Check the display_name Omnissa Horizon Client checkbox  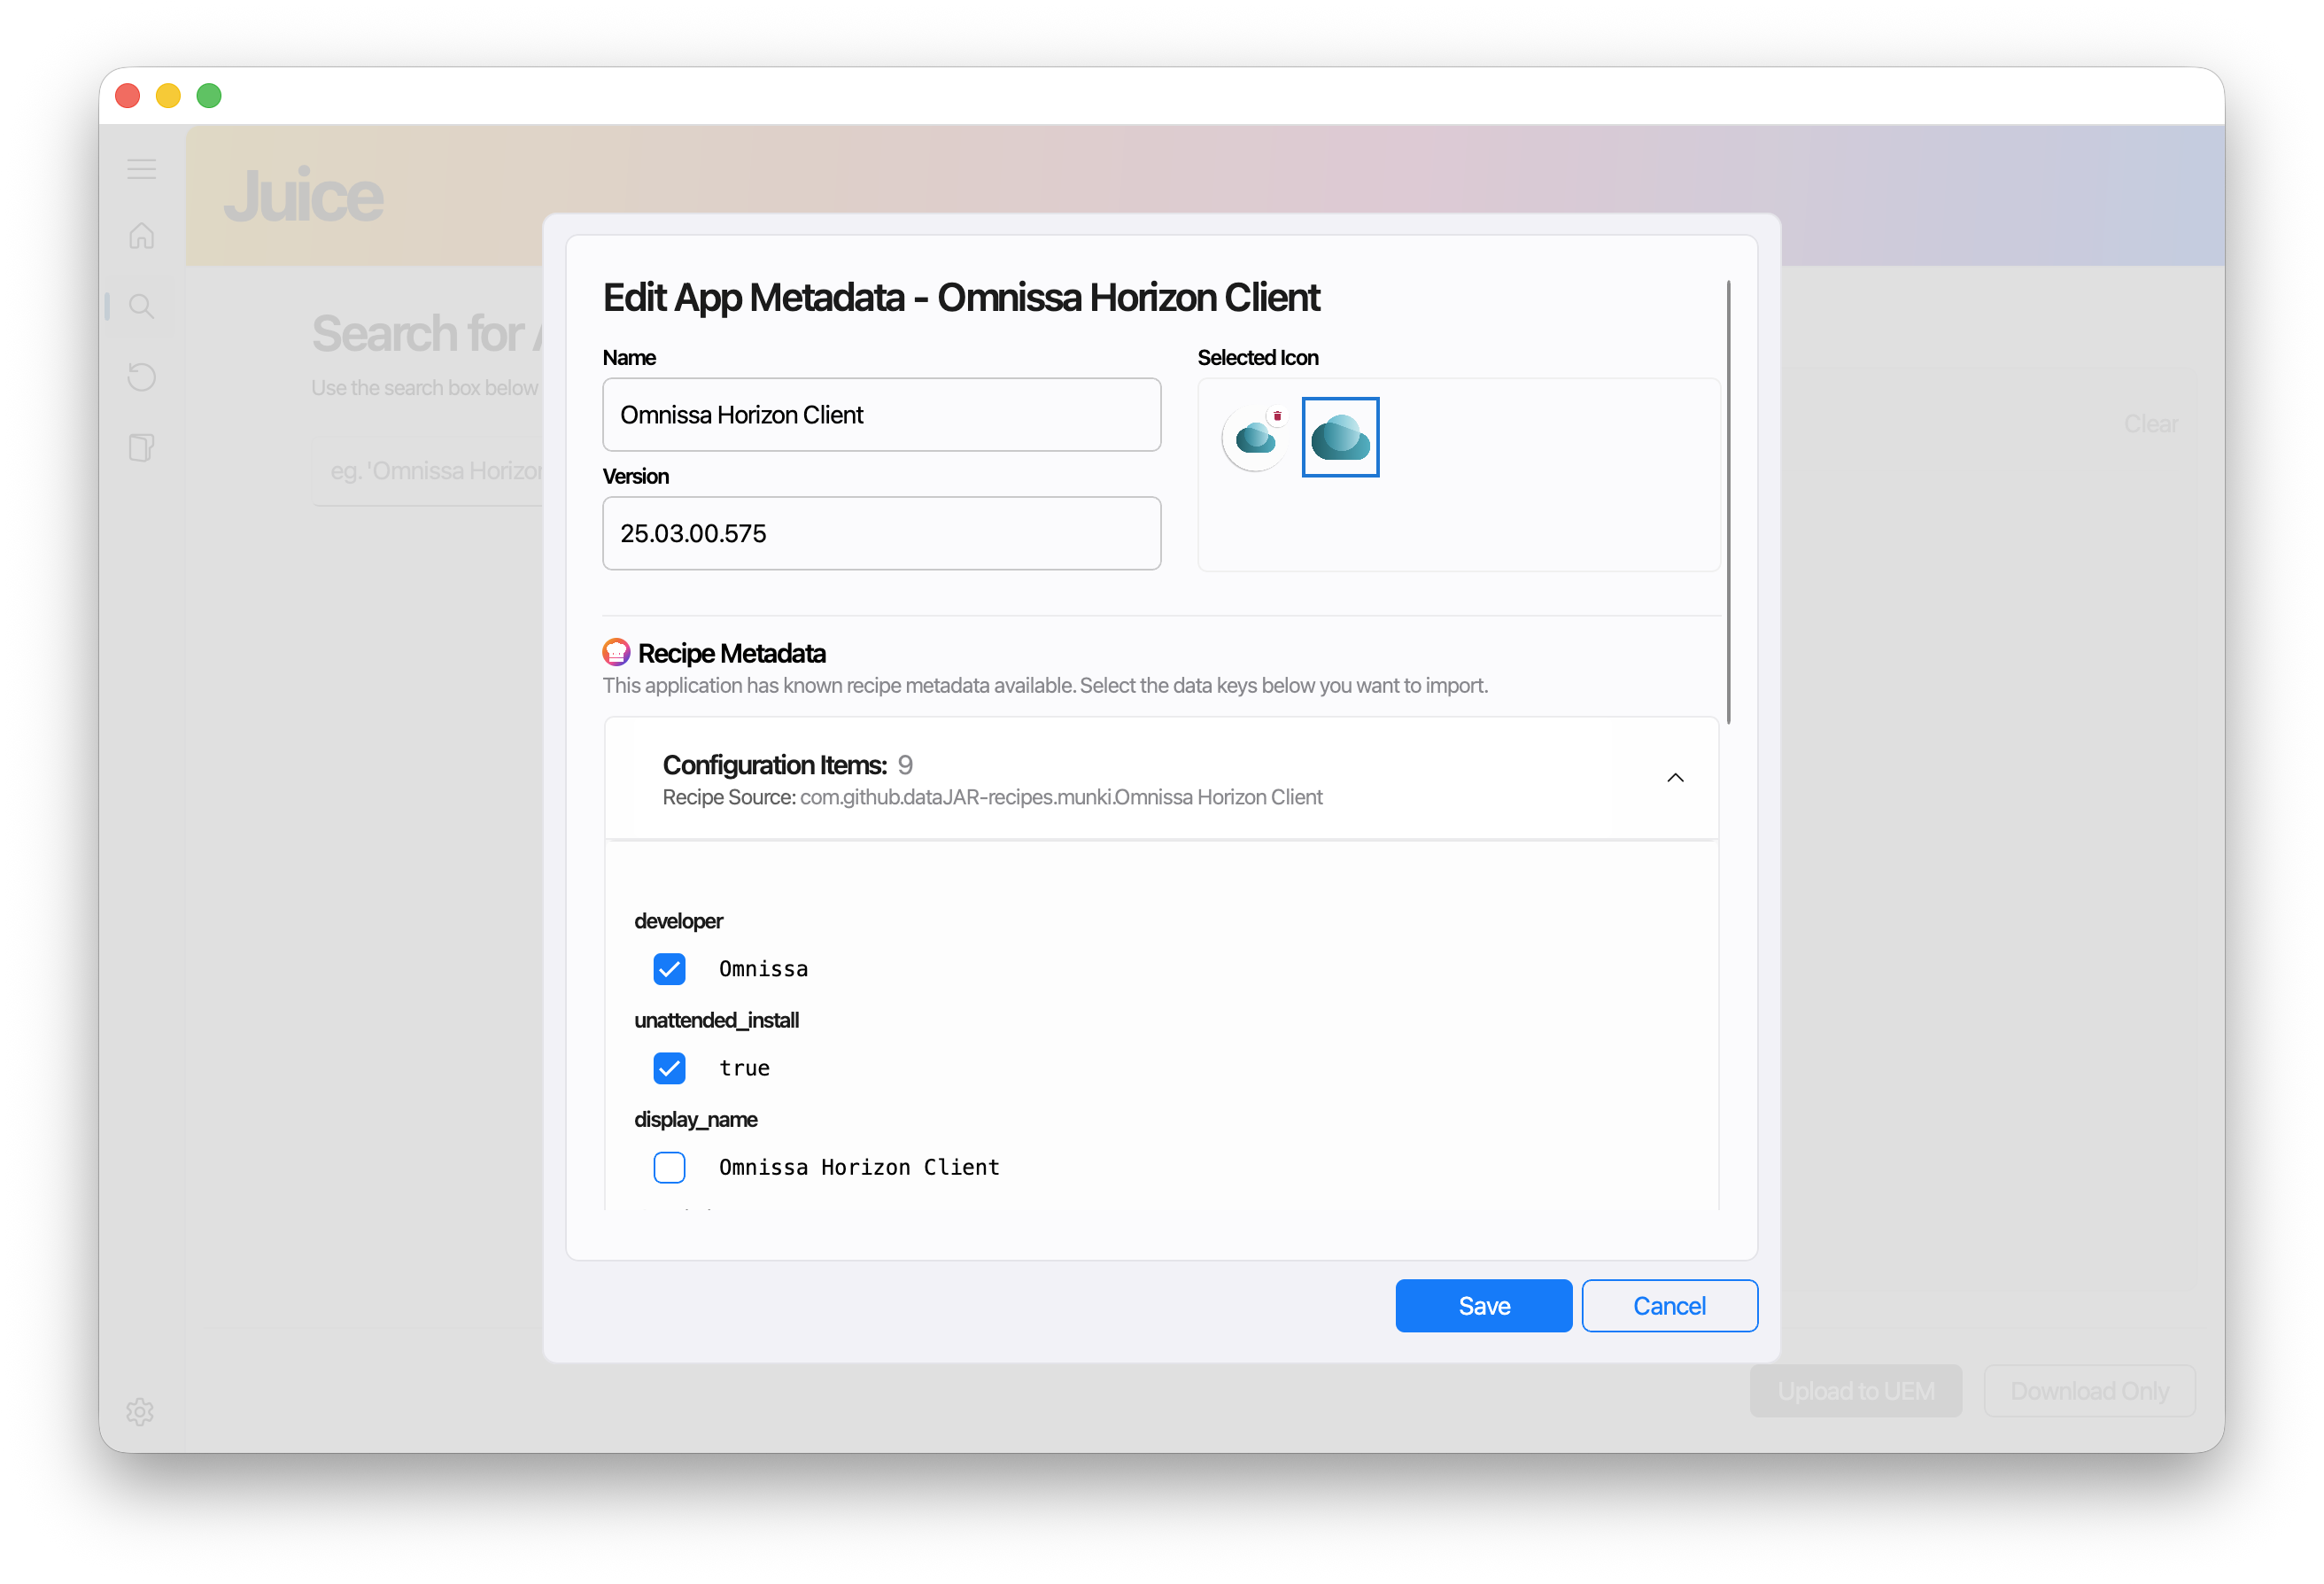[x=669, y=1167]
